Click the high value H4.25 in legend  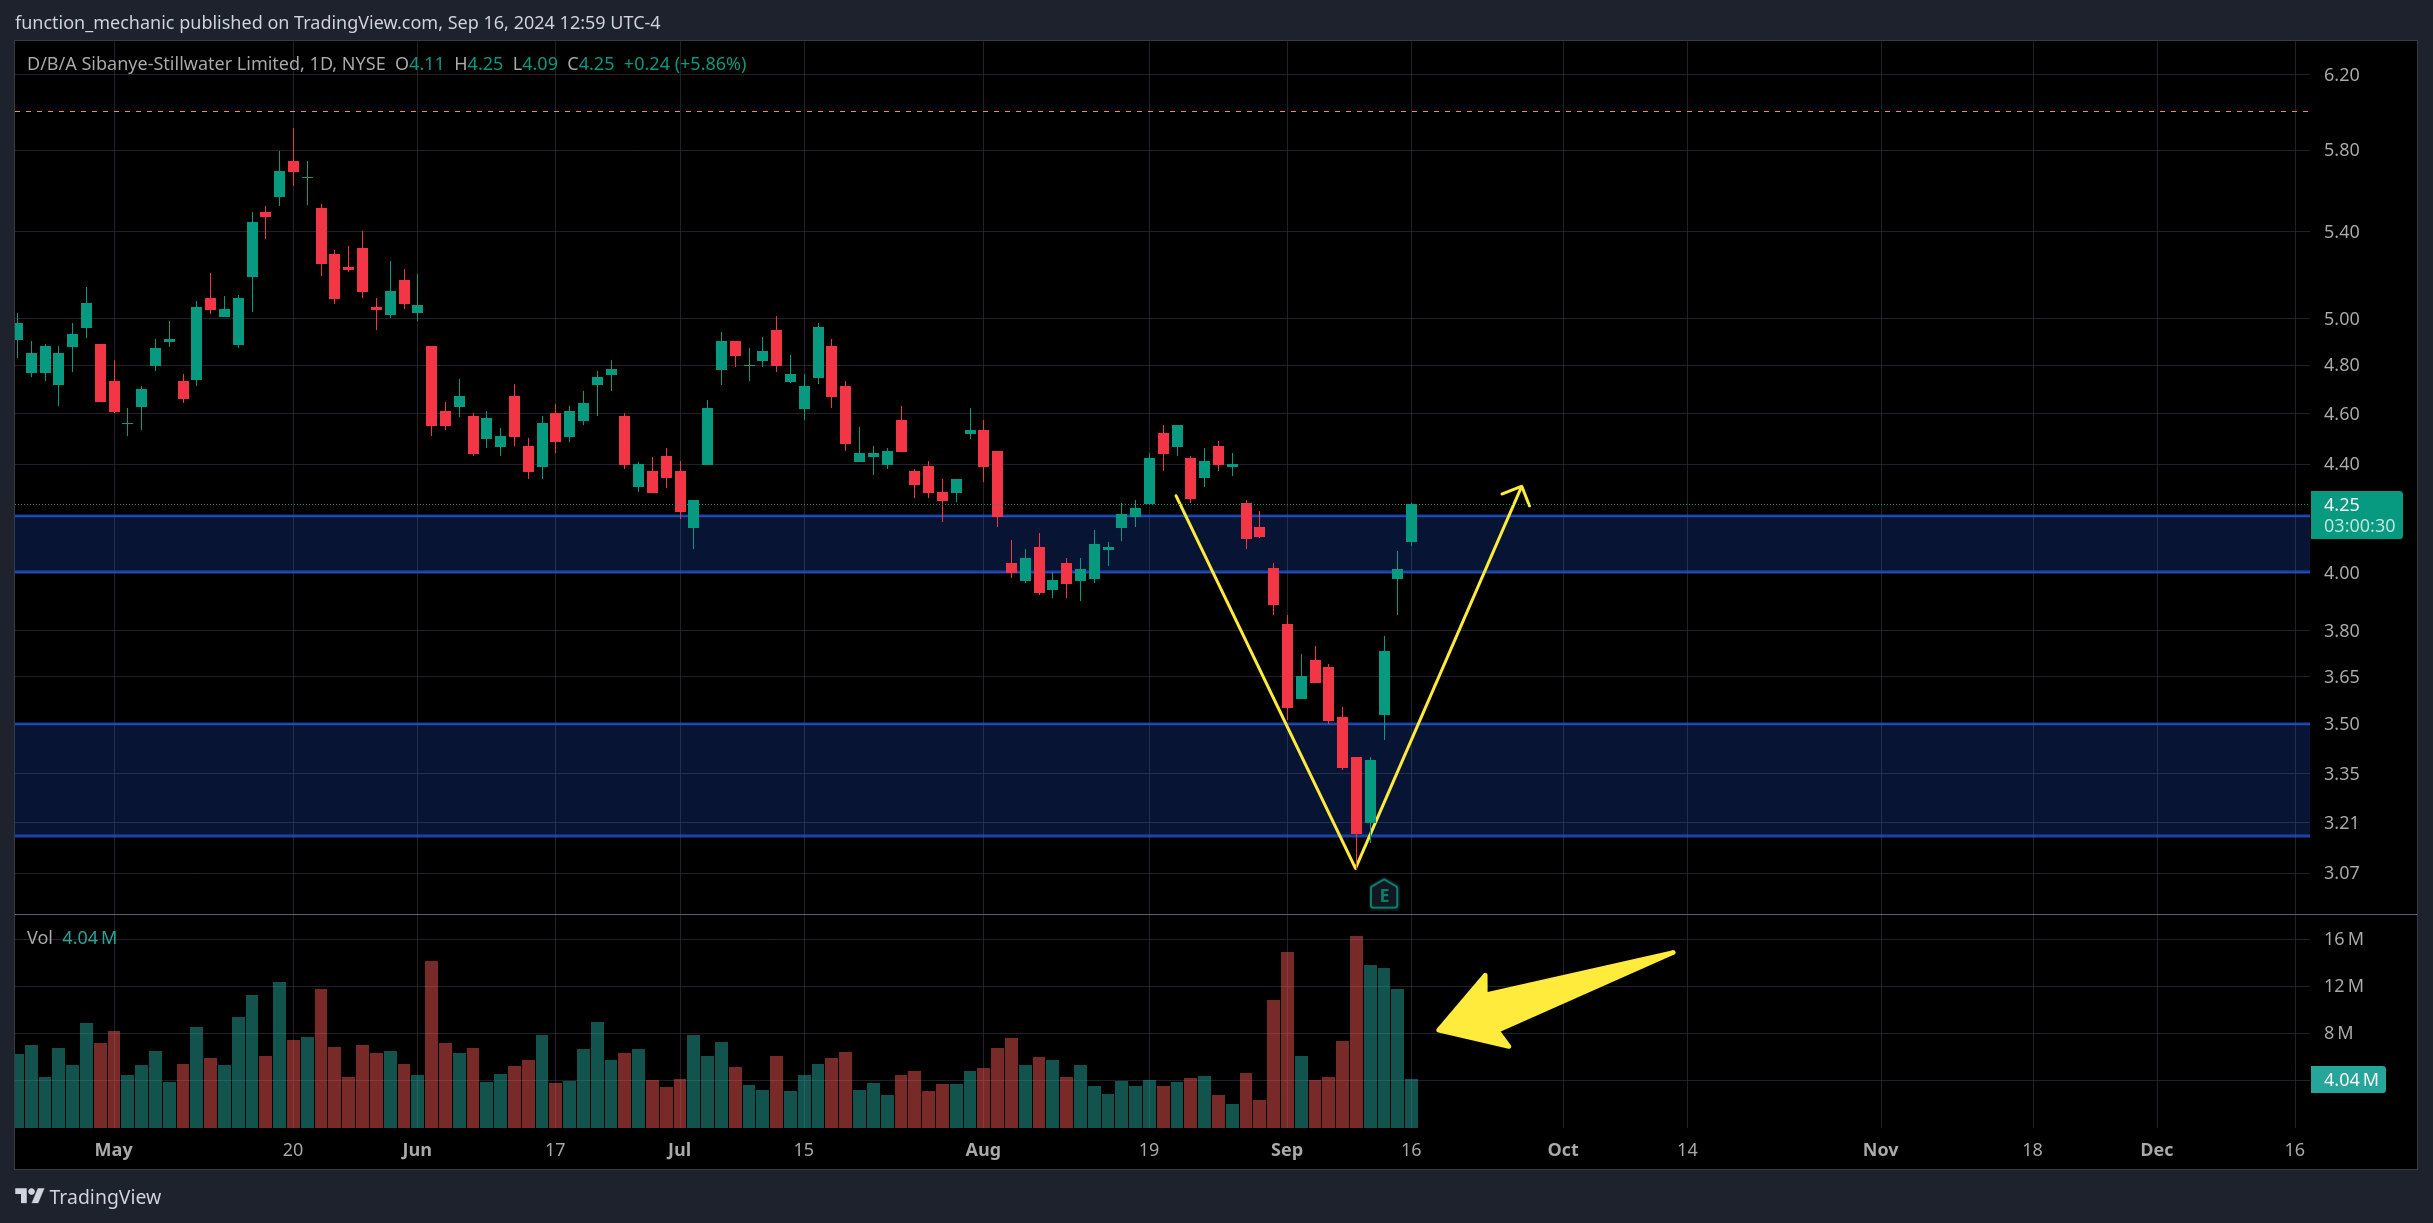(x=479, y=63)
